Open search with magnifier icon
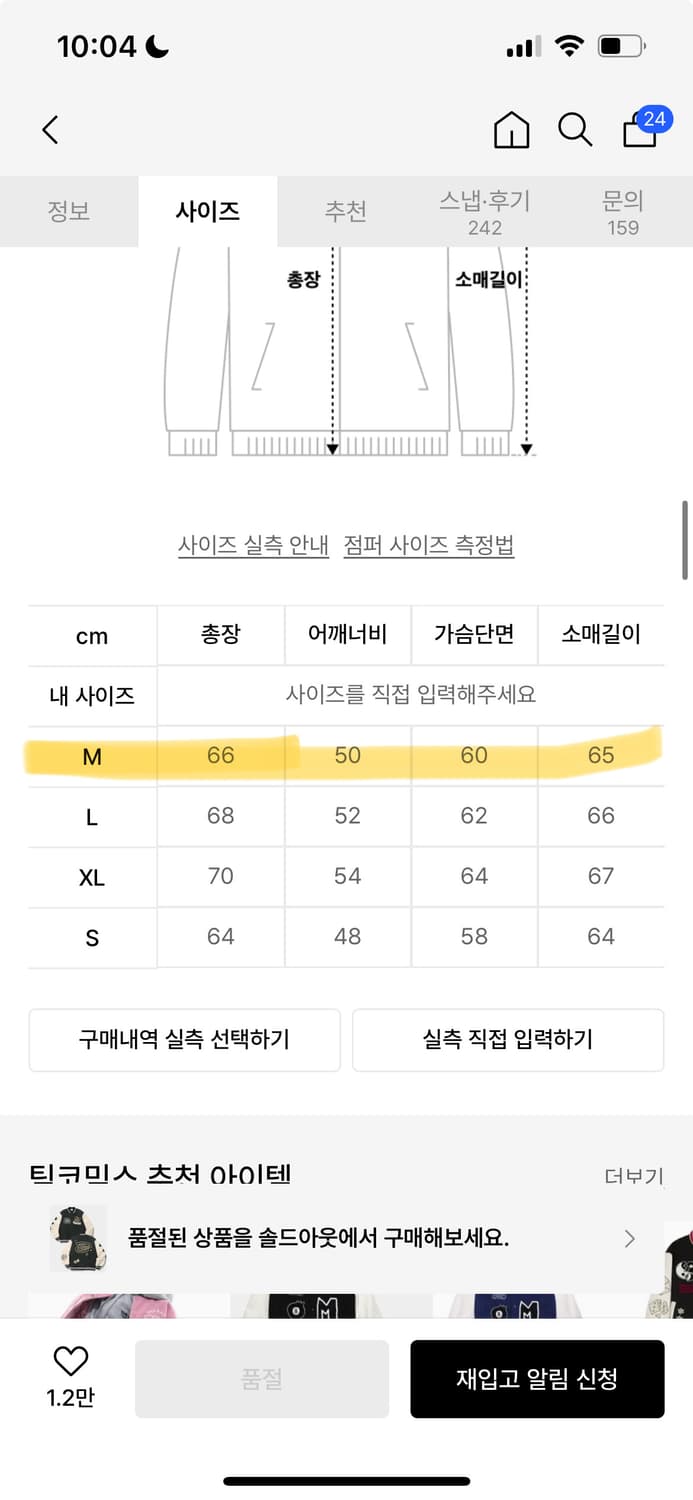The image size is (693, 1500). tap(575, 130)
